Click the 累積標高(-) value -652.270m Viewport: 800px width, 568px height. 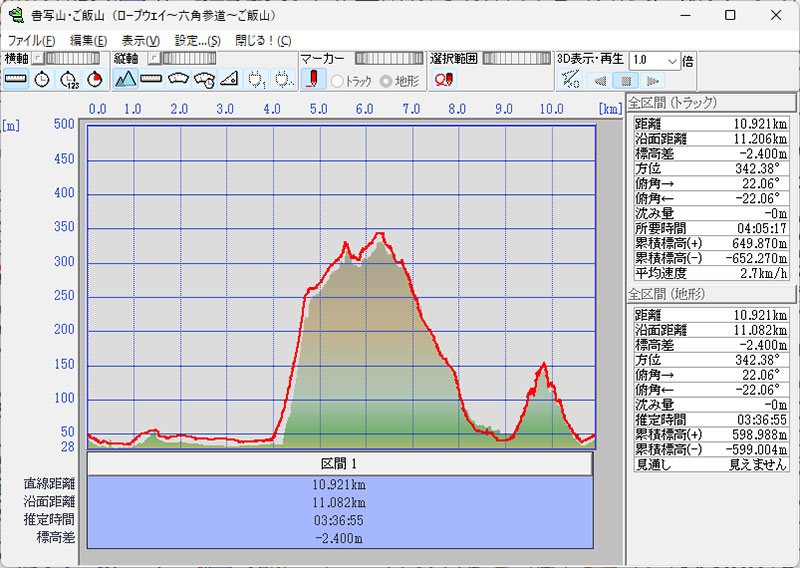pyautogui.click(x=756, y=258)
